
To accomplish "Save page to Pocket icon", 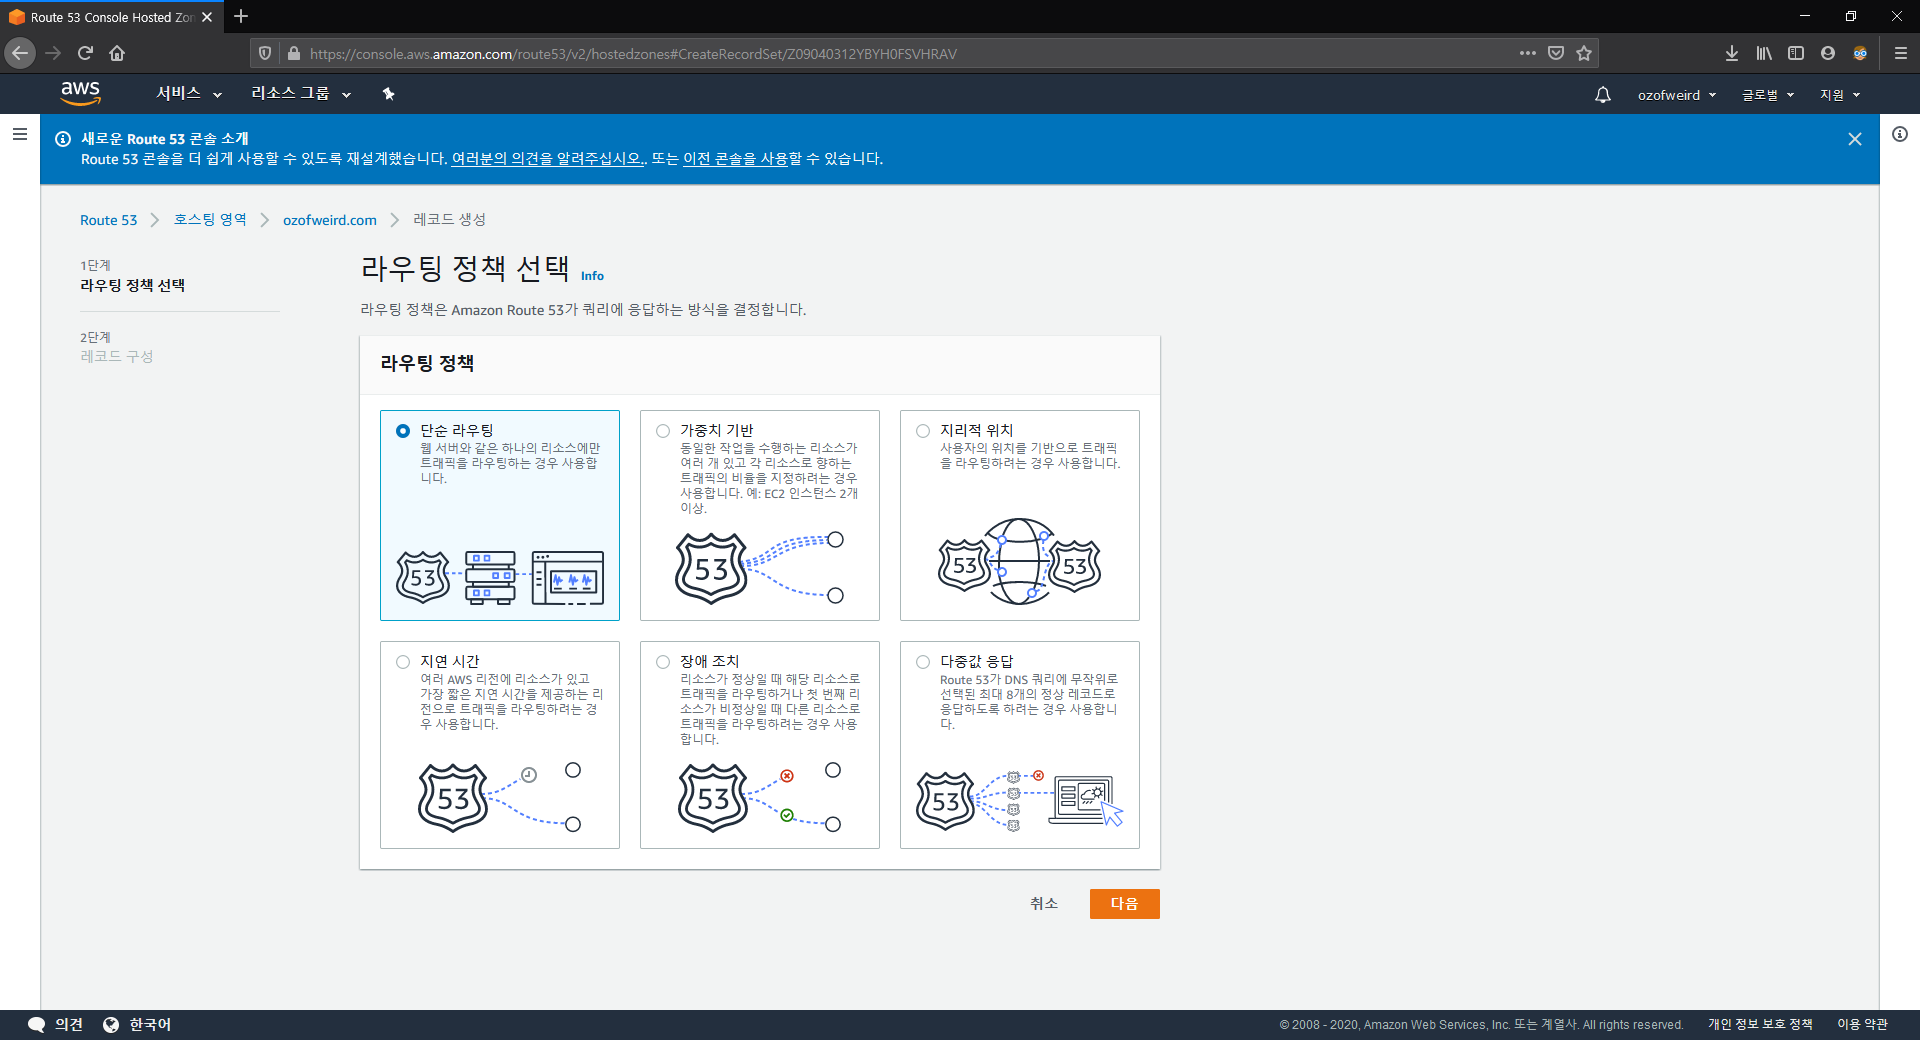I will (1556, 53).
